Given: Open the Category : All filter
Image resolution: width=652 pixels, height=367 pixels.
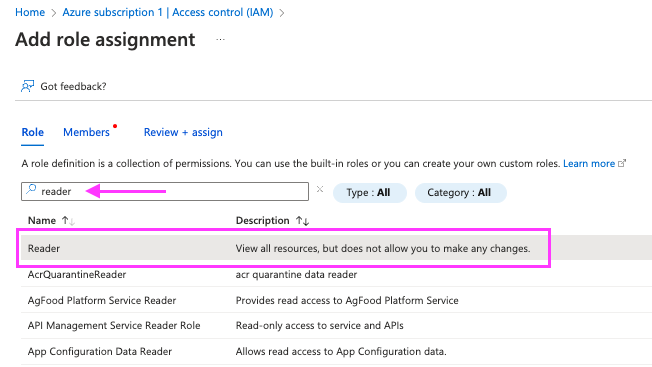Looking at the screenshot, I should click(460, 192).
